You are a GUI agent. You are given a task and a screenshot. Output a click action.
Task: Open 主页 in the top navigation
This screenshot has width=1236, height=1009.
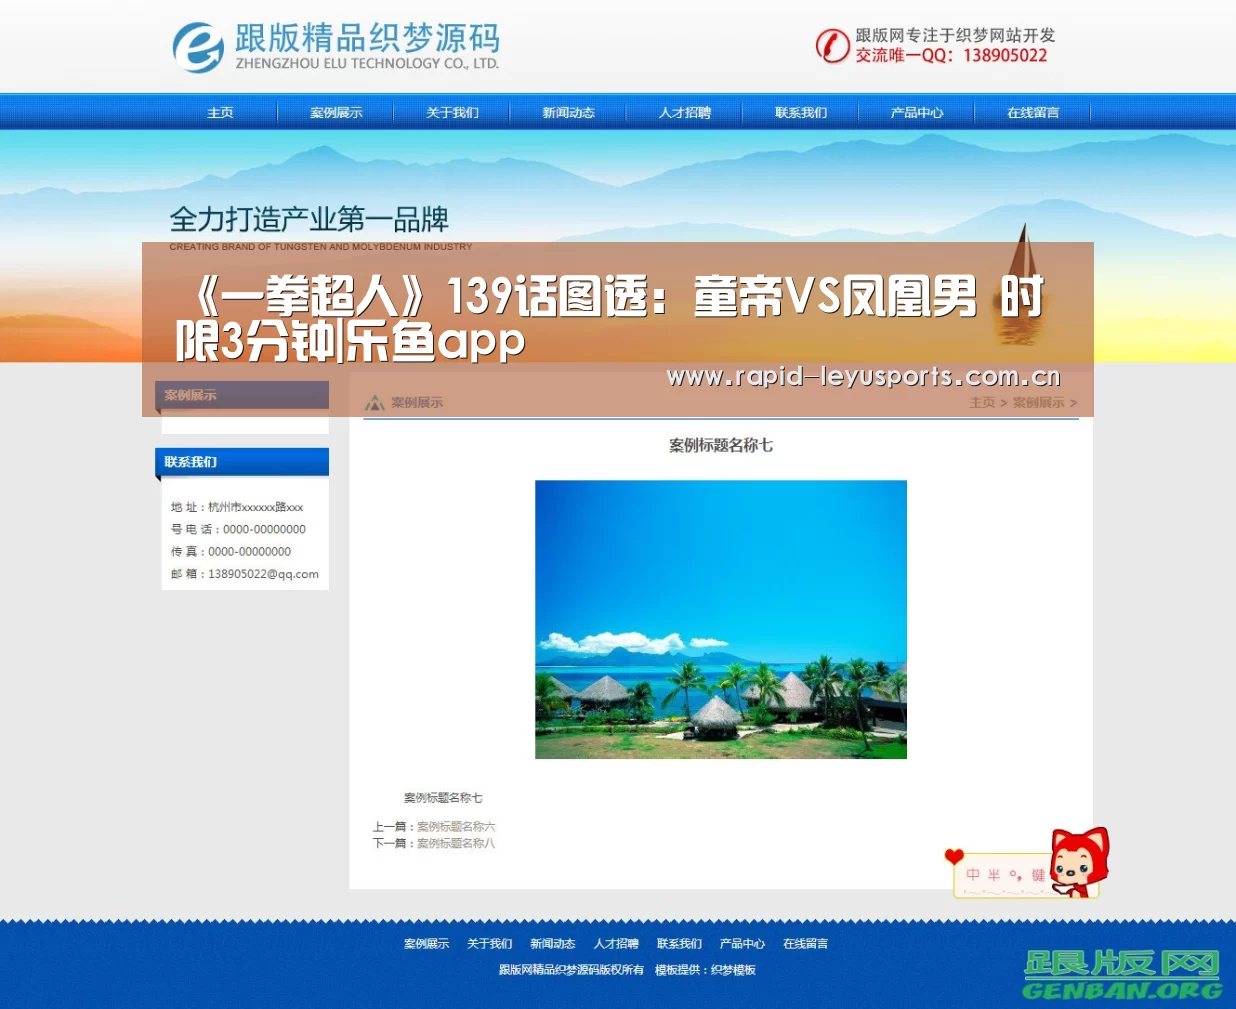220,112
